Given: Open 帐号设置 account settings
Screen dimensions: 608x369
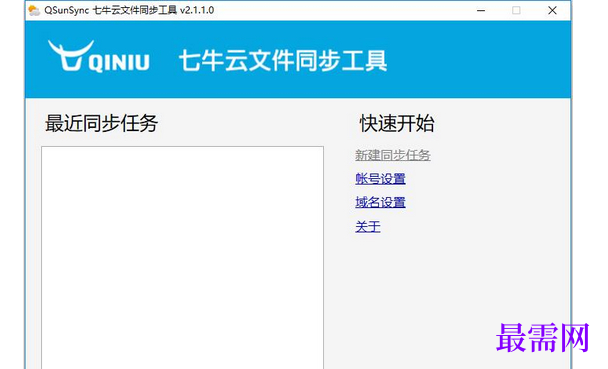Looking at the screenshot, I should [x=380, y=179].
